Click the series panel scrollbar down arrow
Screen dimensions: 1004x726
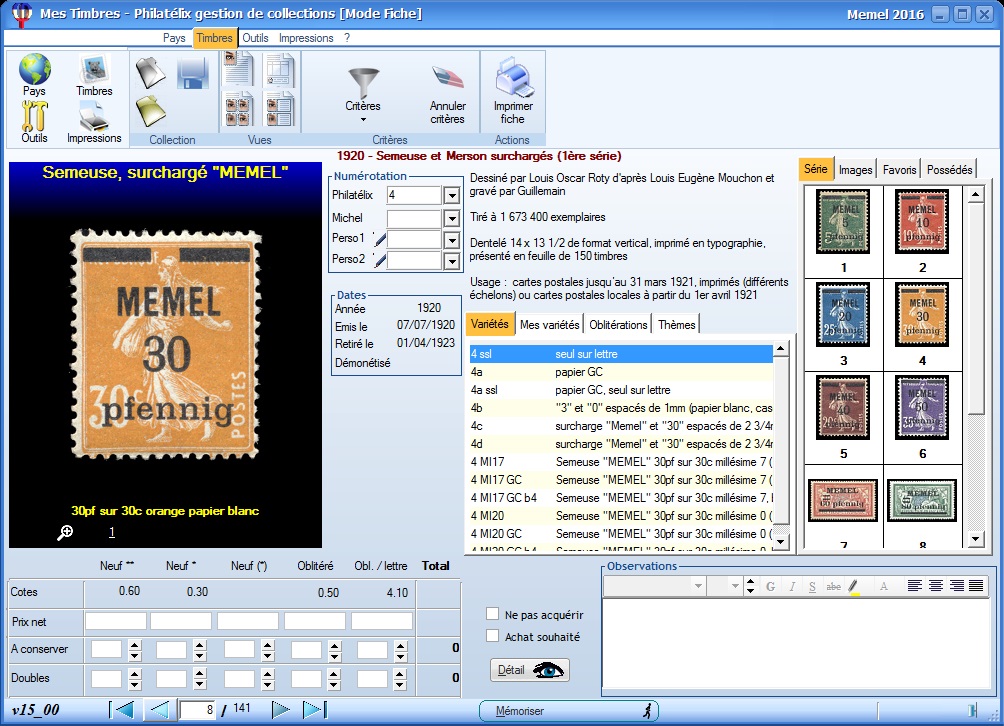[975, 539]
